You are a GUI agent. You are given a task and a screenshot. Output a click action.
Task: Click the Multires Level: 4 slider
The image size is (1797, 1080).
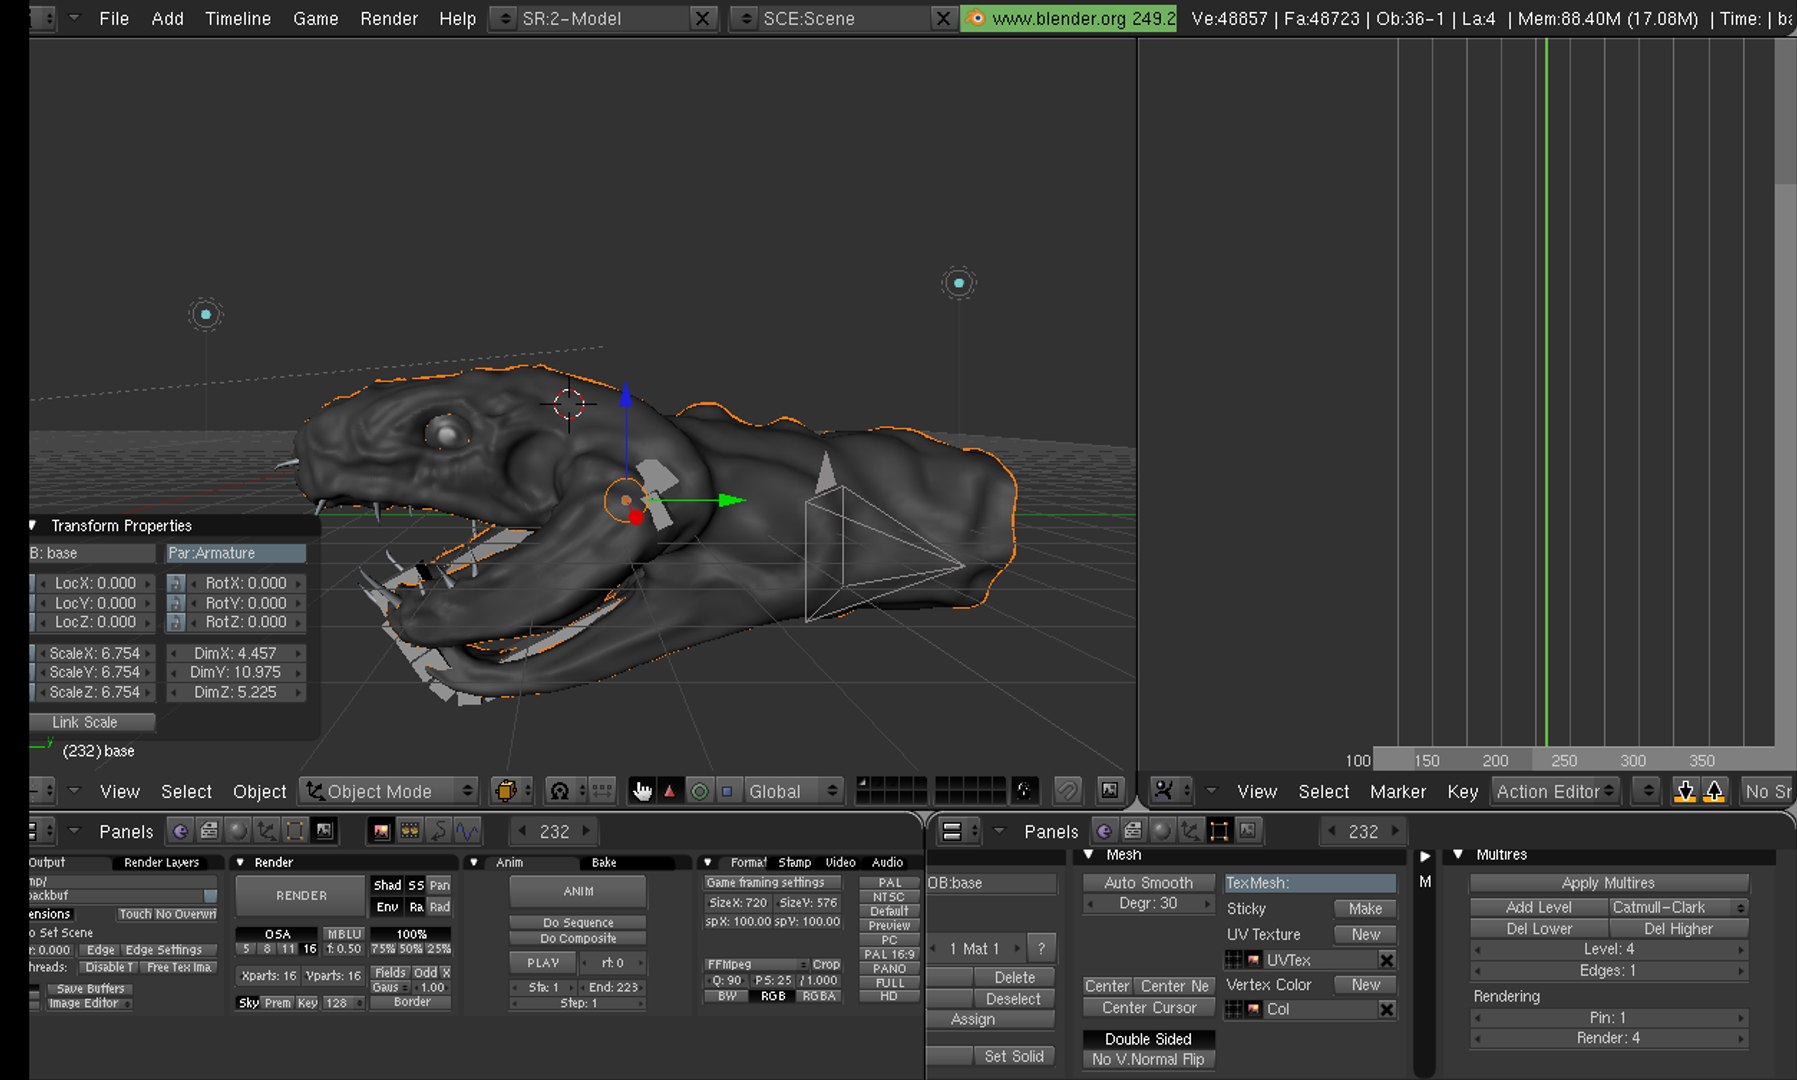pos(1609,949)
